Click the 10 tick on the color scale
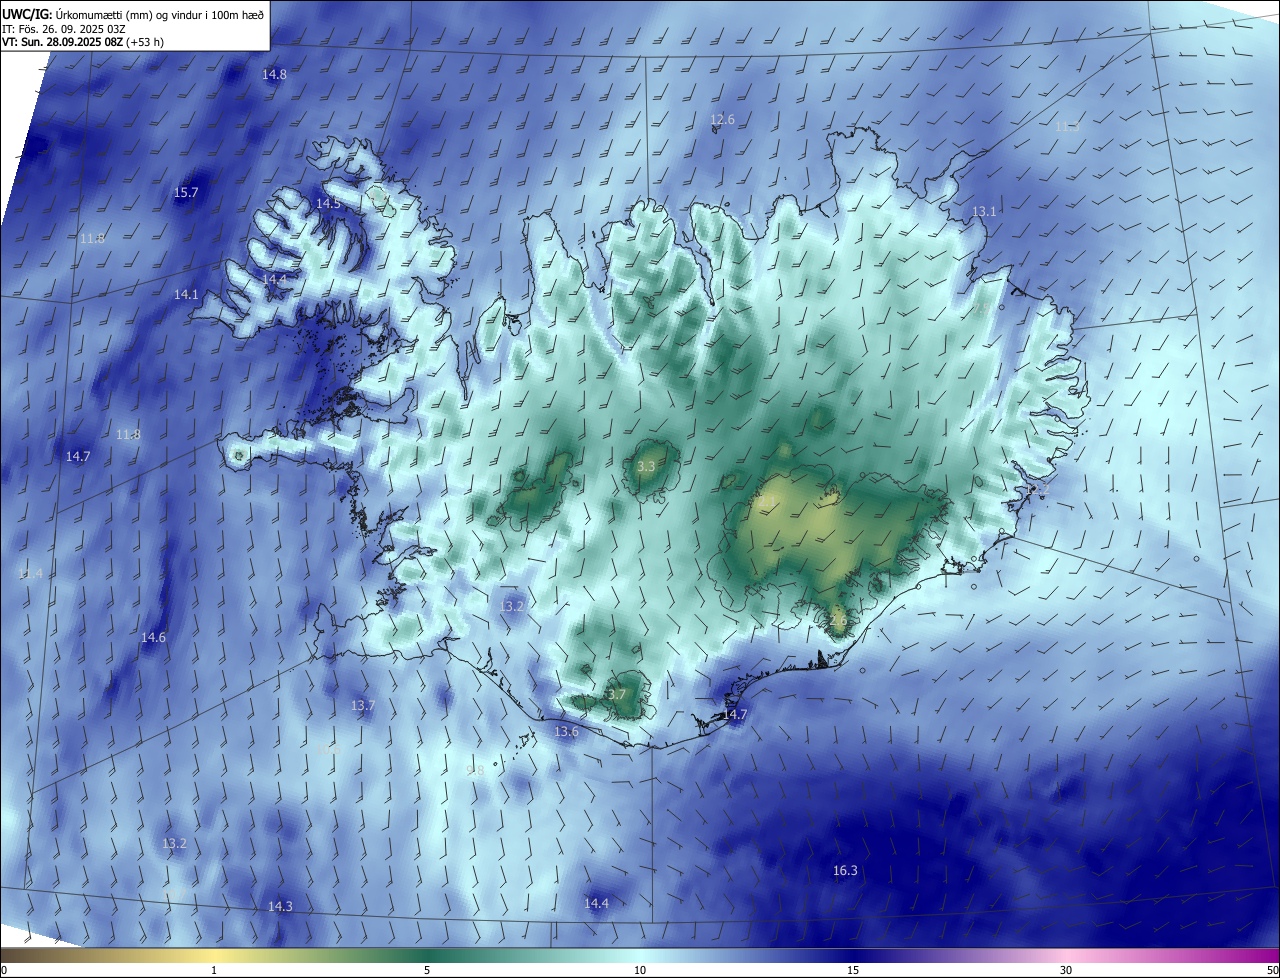This screenshot has width=1280, height=978. point(640,970)
